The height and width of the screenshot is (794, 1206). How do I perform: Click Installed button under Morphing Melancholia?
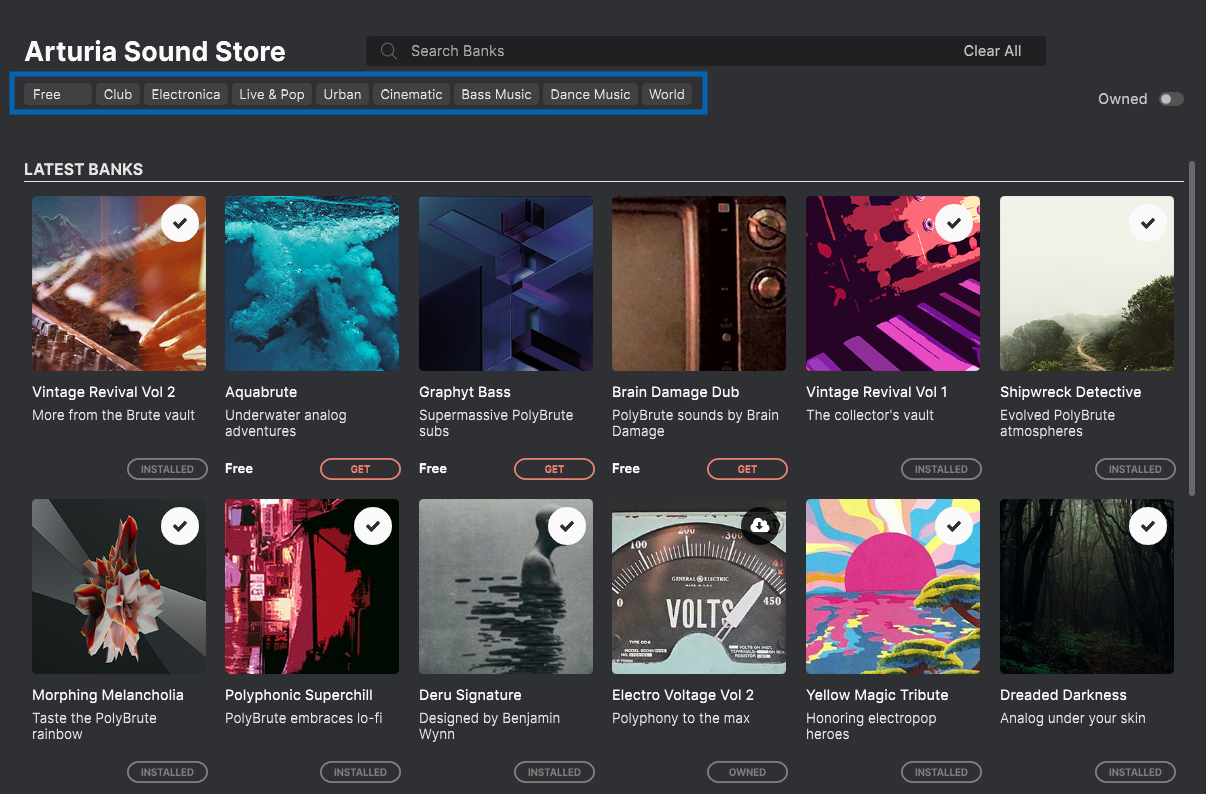pyautogui.click(x=167, y=772)
